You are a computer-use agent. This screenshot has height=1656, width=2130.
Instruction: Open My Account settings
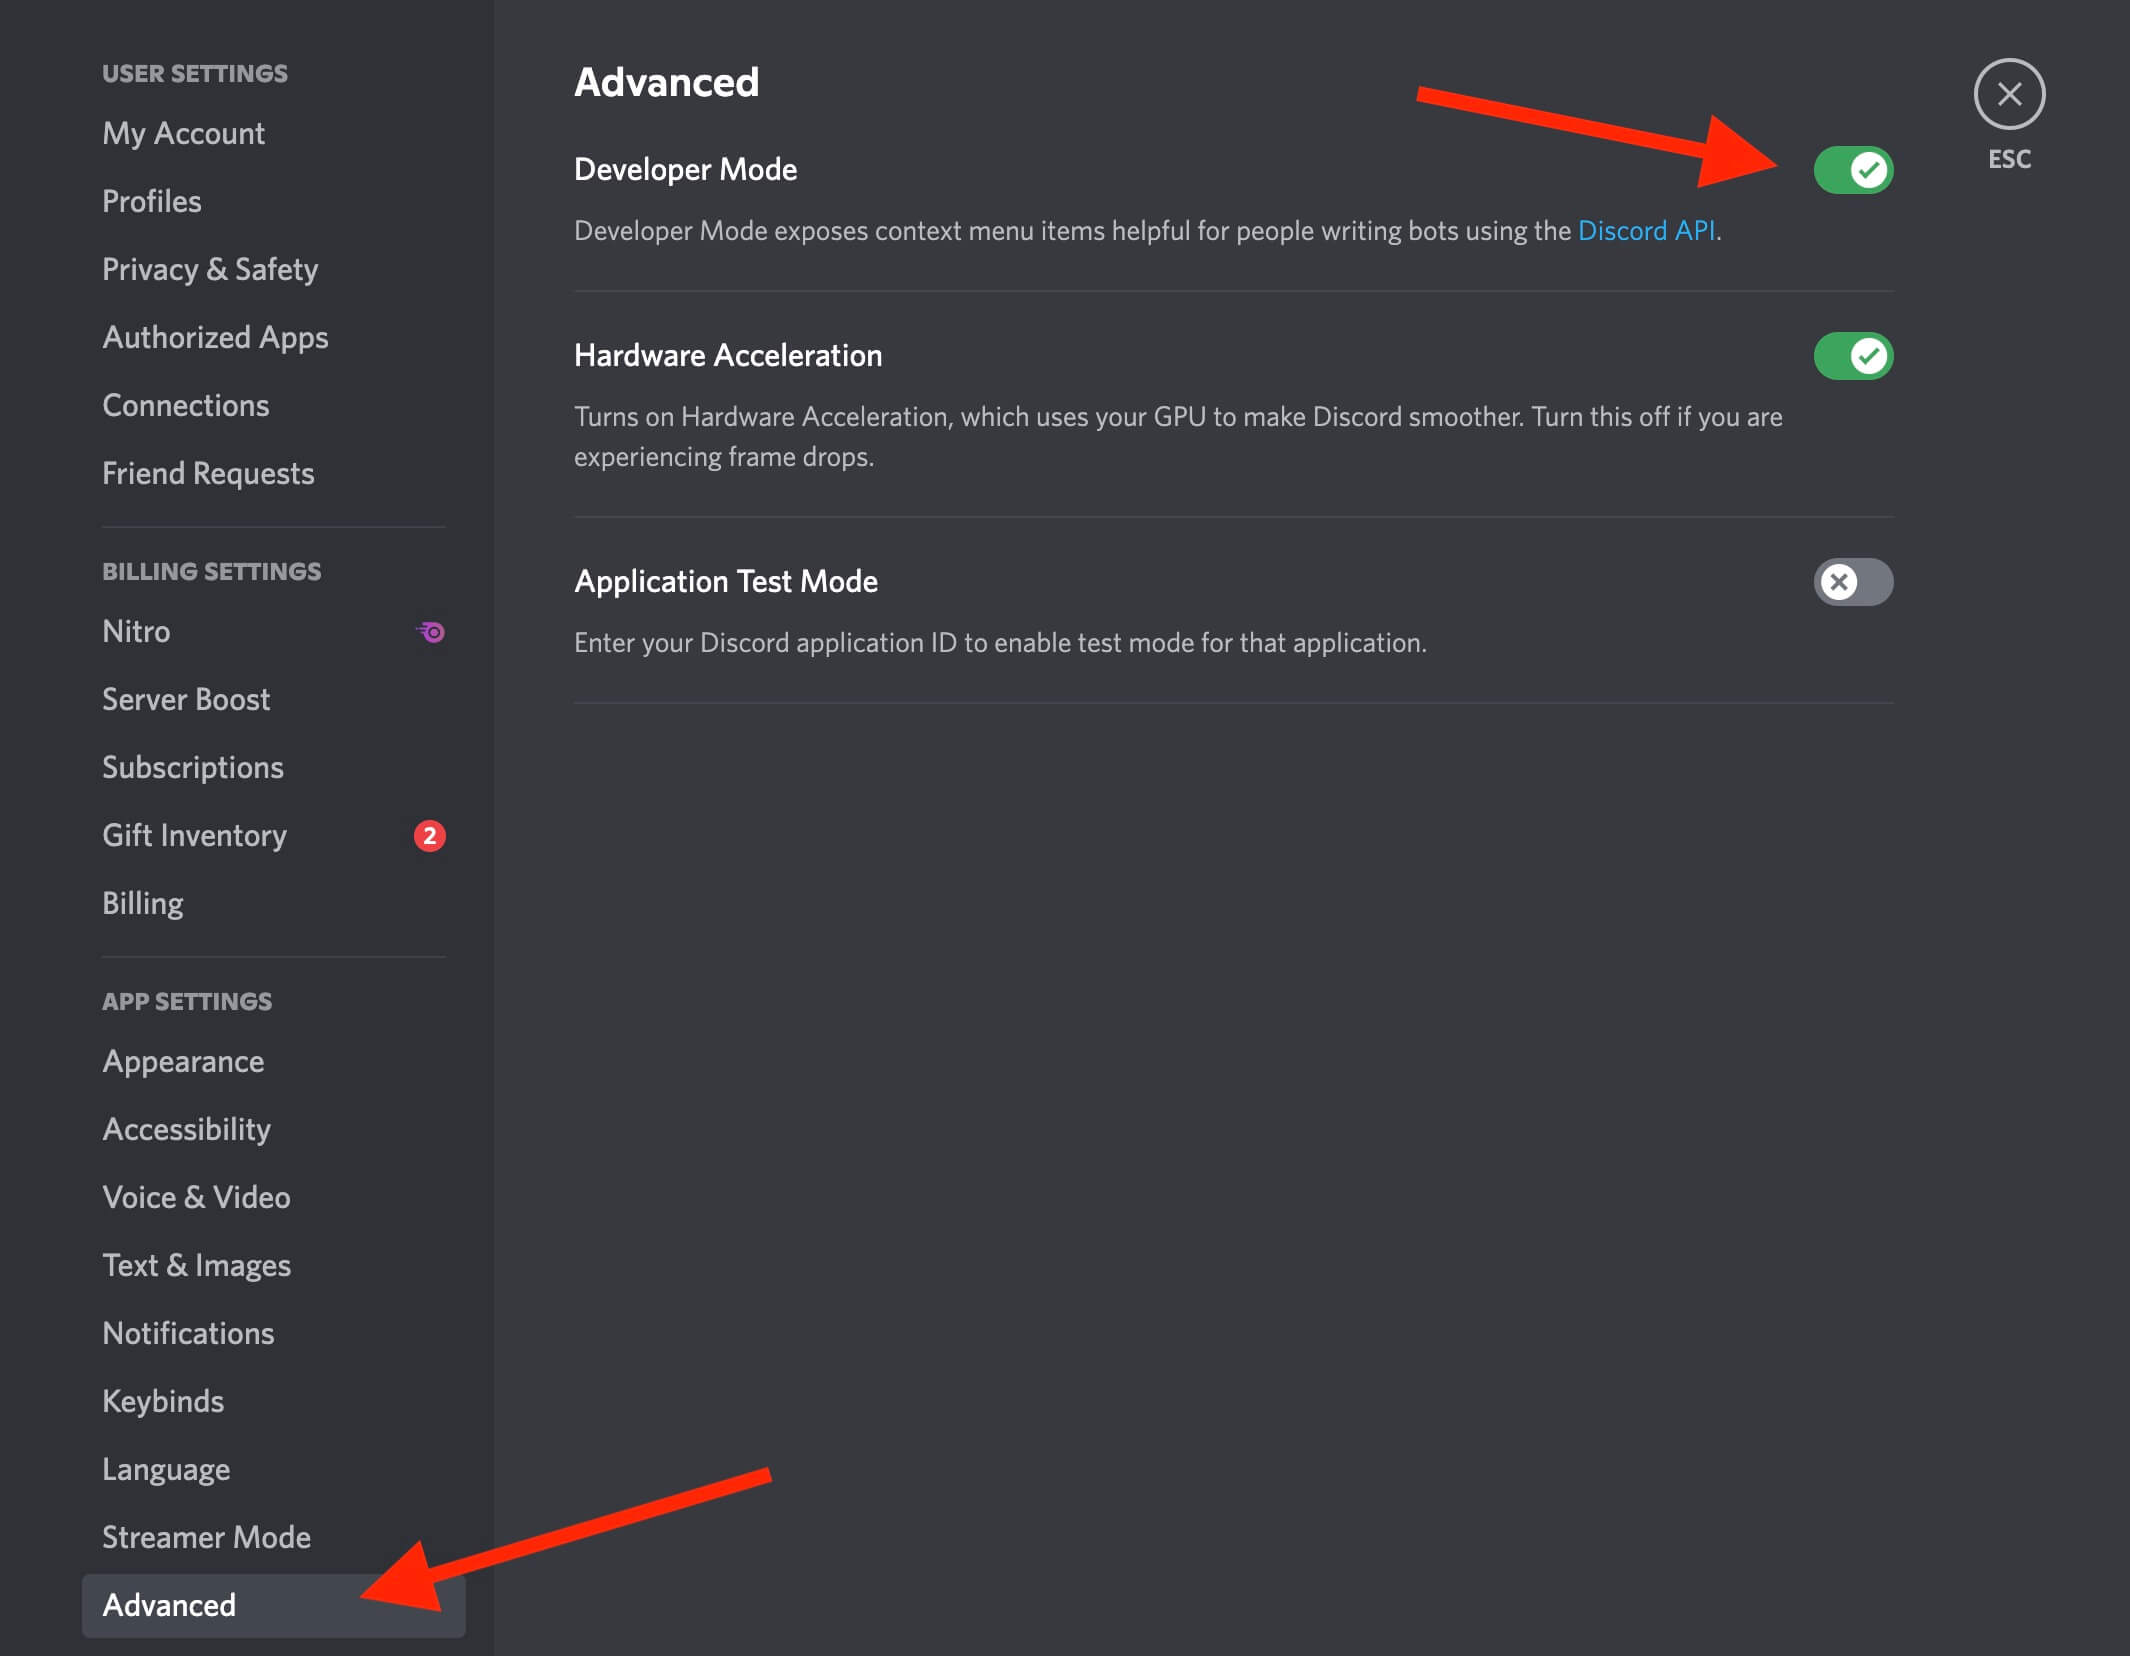coord(182,131)
